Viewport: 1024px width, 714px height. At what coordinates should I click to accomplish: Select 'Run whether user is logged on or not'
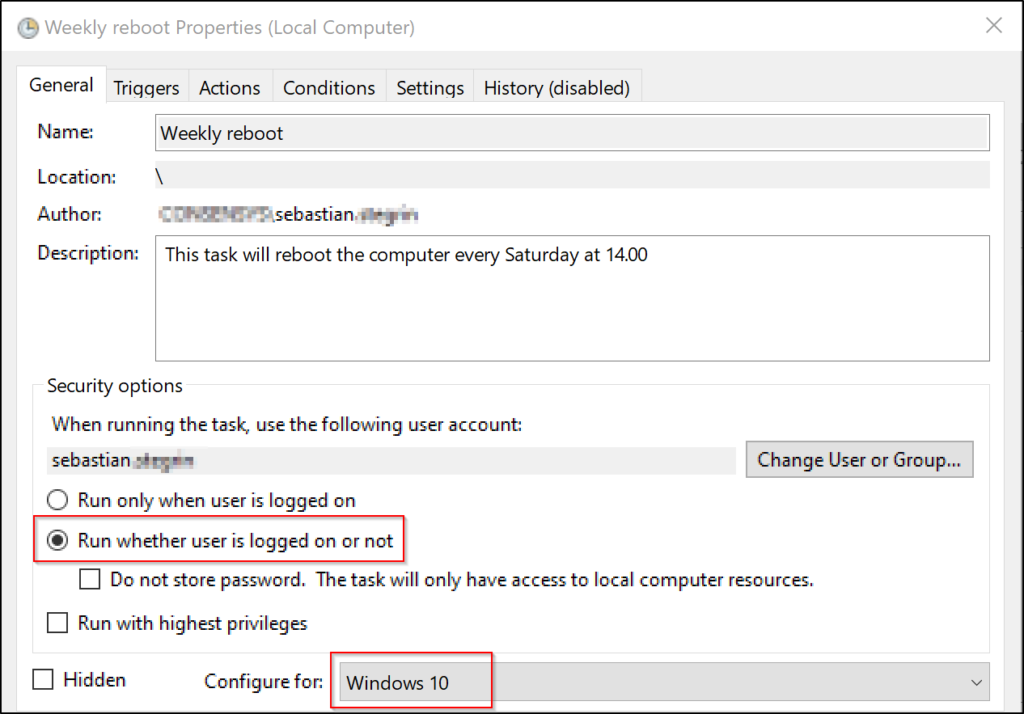(x=58, y=539)
